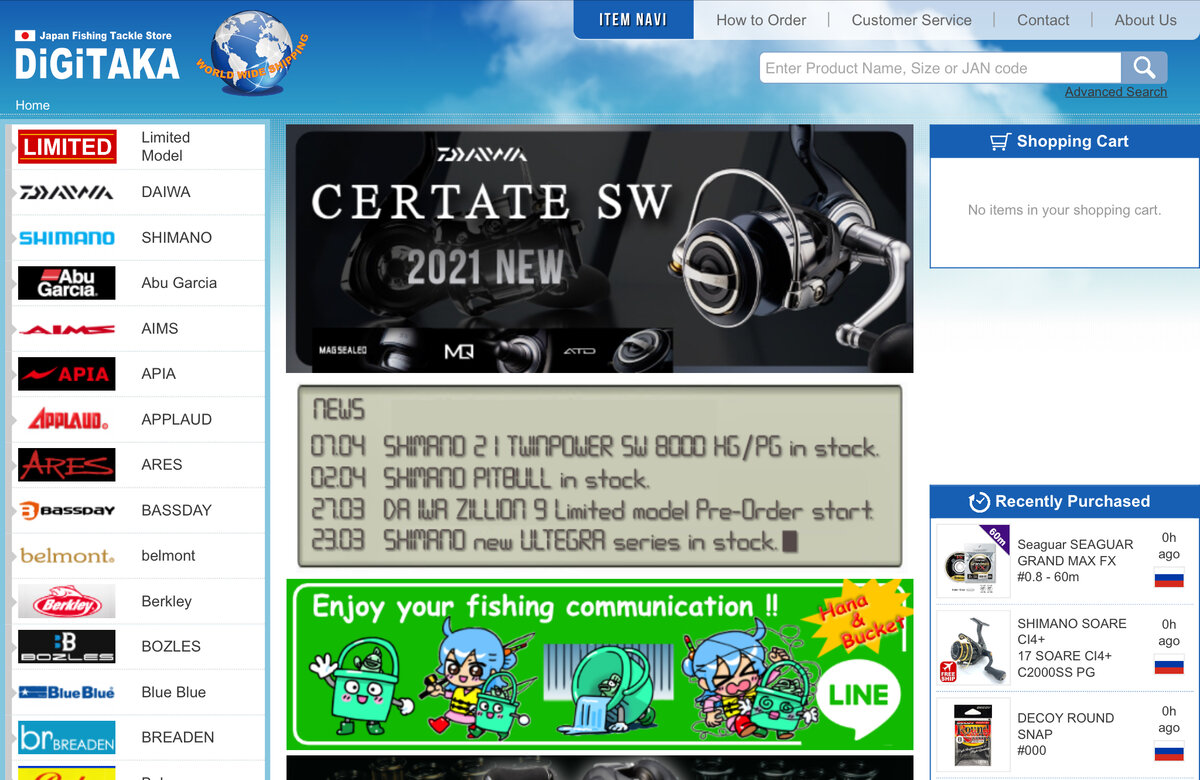Click the SHIMANO SOARE CI4+ reel thumbnail
The height and width of the screenshot is (780, 1200).
(973, 648)
